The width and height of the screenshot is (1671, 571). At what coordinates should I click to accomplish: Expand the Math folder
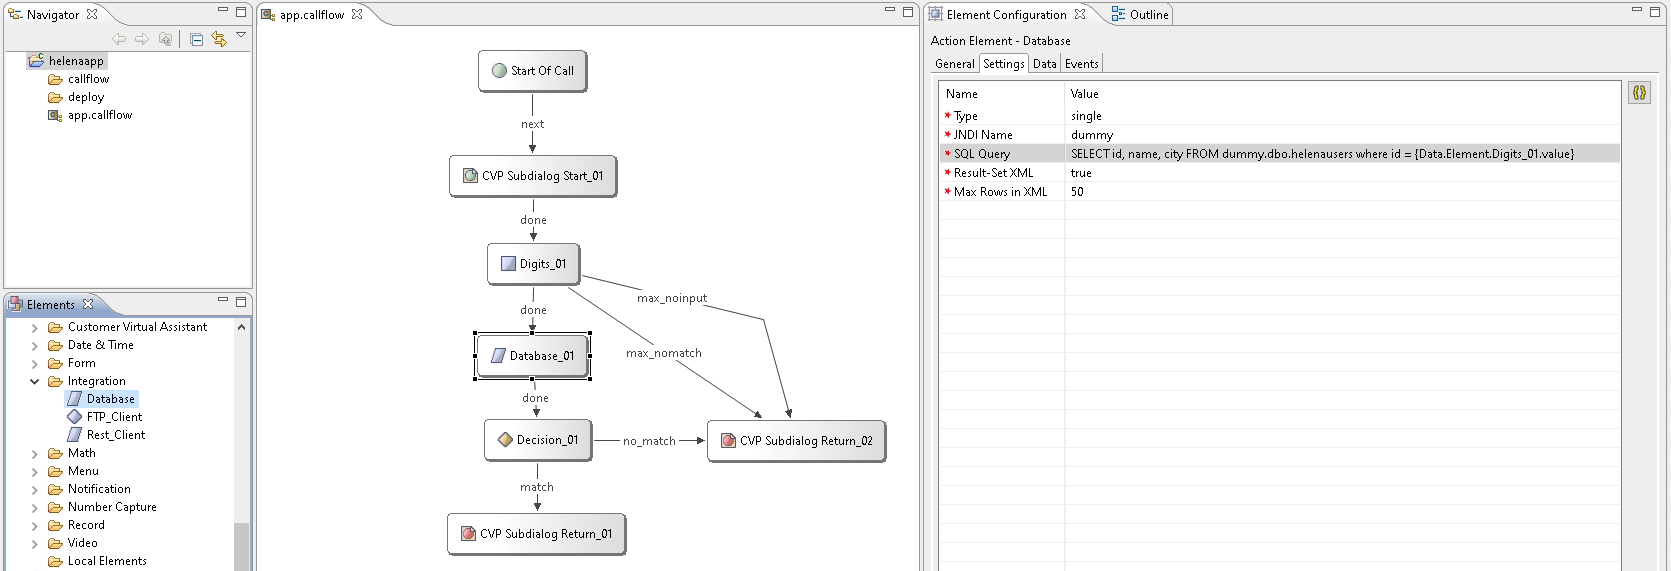point(35,453)
